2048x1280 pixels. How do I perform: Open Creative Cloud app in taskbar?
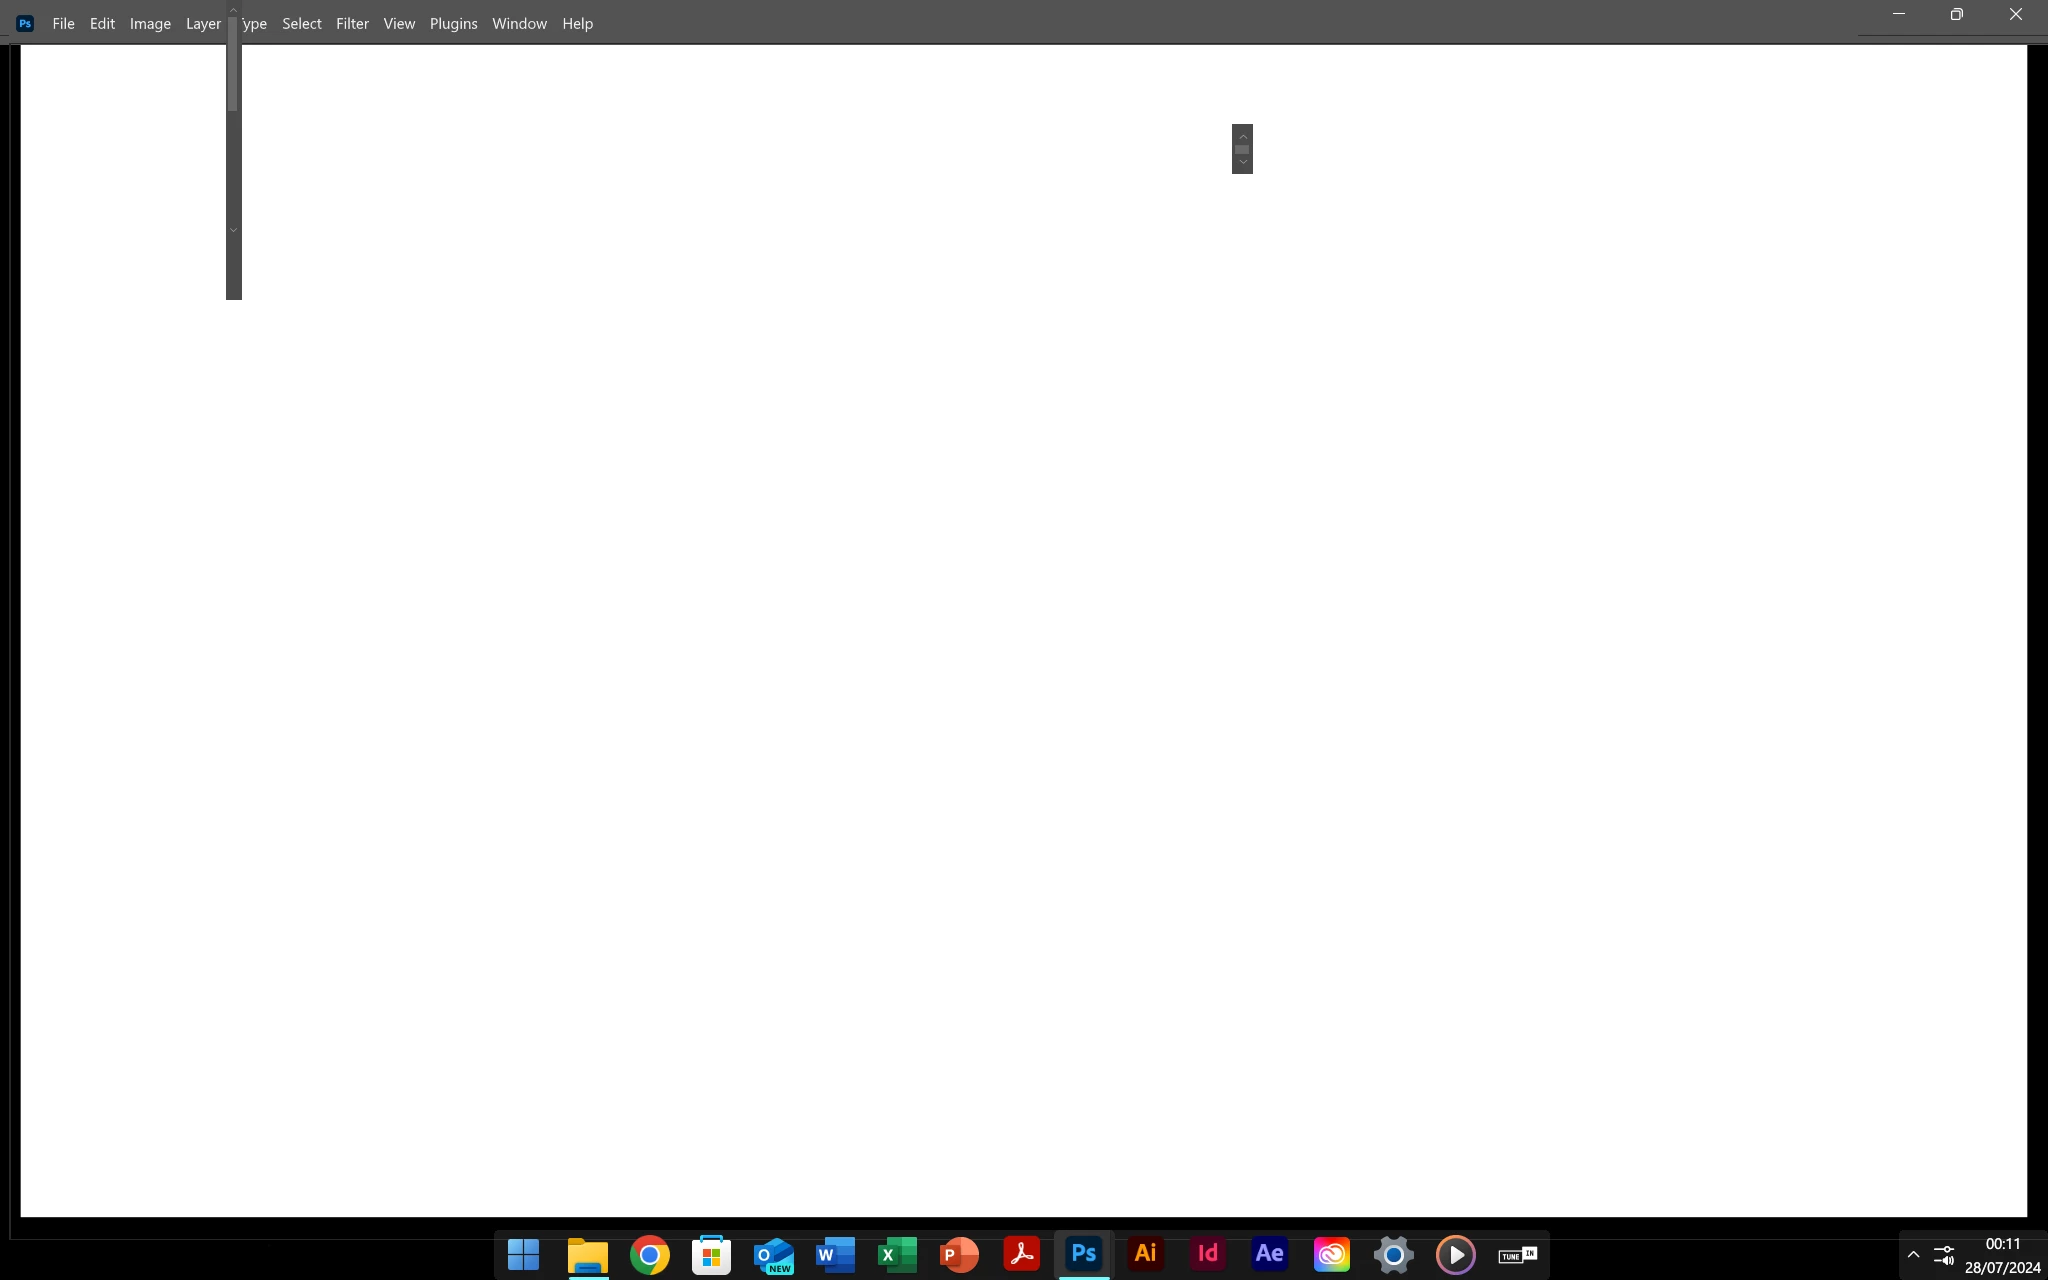[1331, 1254]
